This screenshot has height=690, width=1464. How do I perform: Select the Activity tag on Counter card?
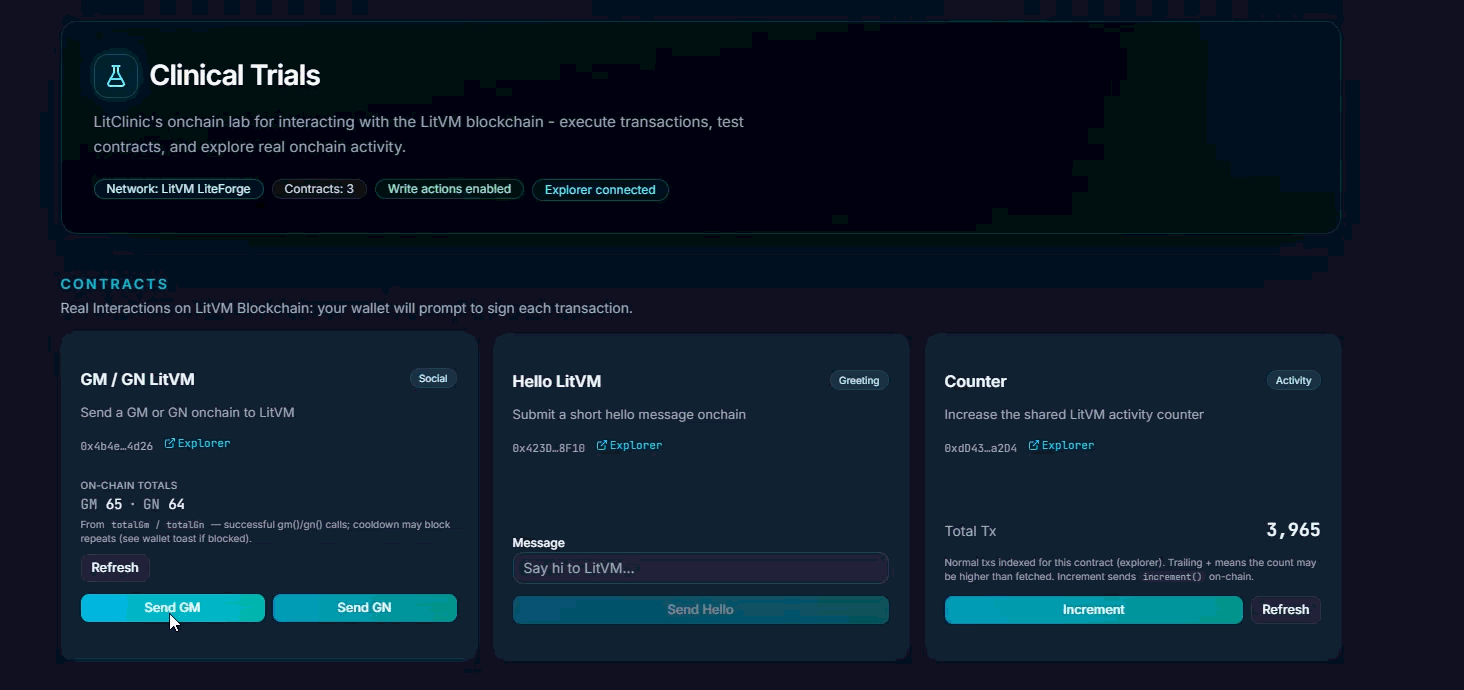[1293, 380]
